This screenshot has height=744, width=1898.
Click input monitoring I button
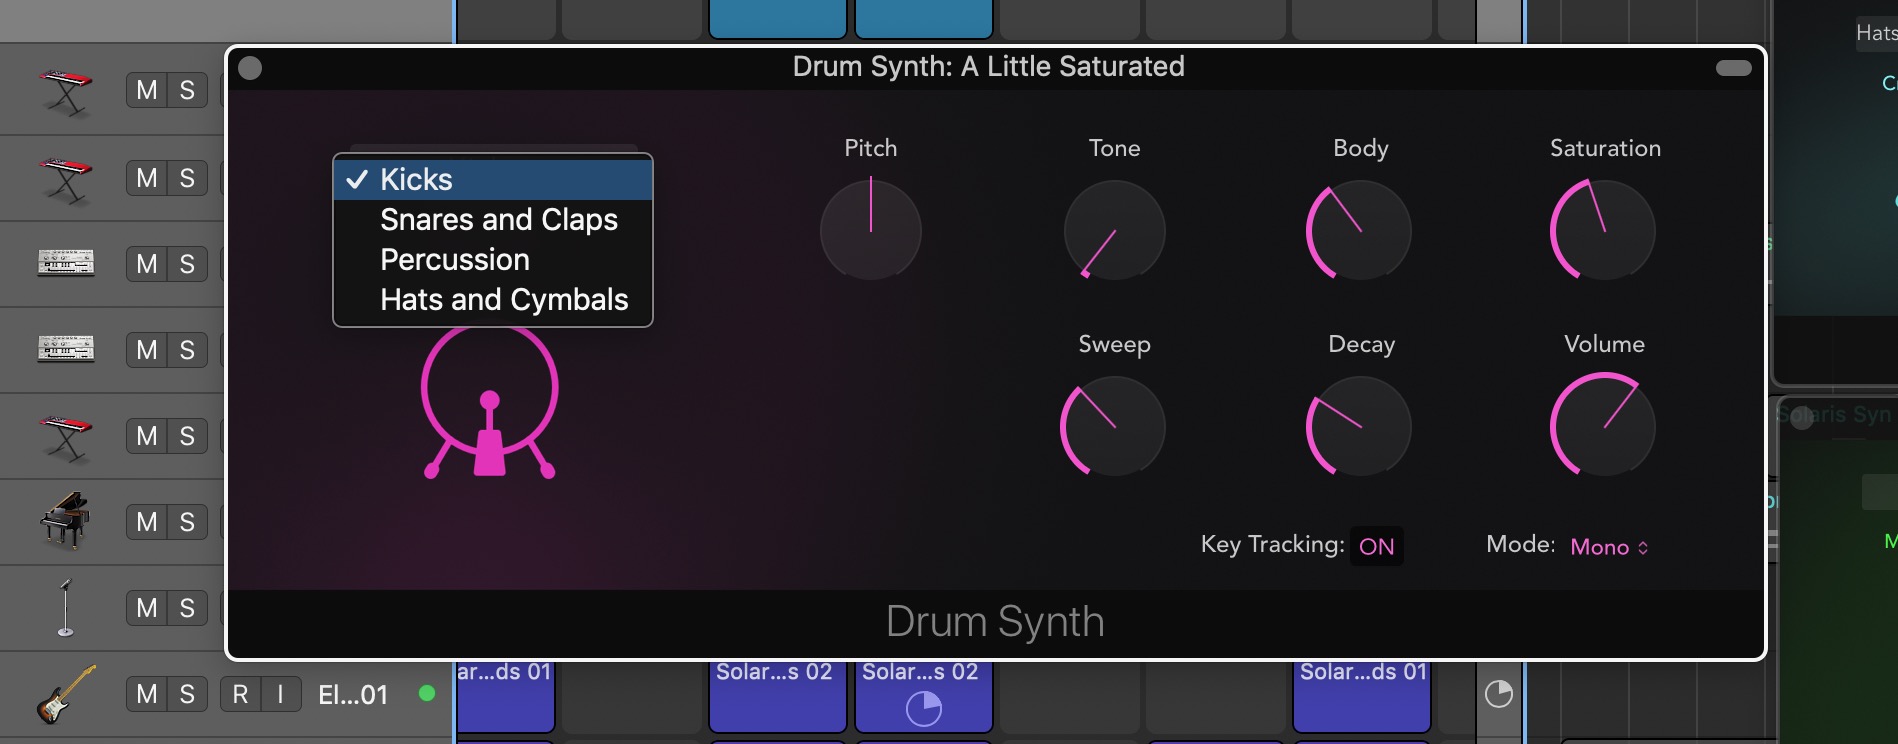pos(281,694)
